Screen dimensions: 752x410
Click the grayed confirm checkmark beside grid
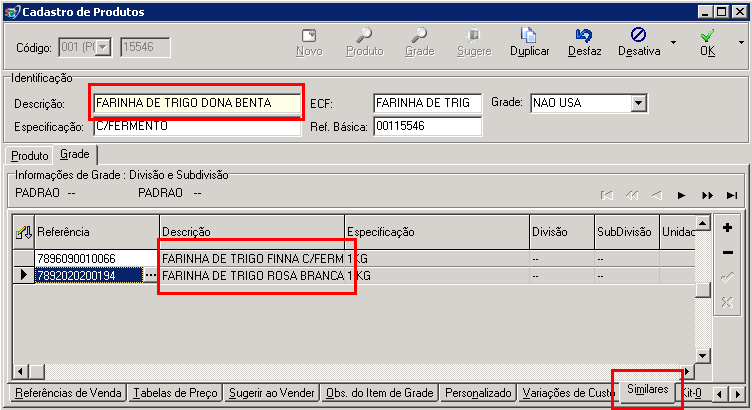[x=727, y=277]
